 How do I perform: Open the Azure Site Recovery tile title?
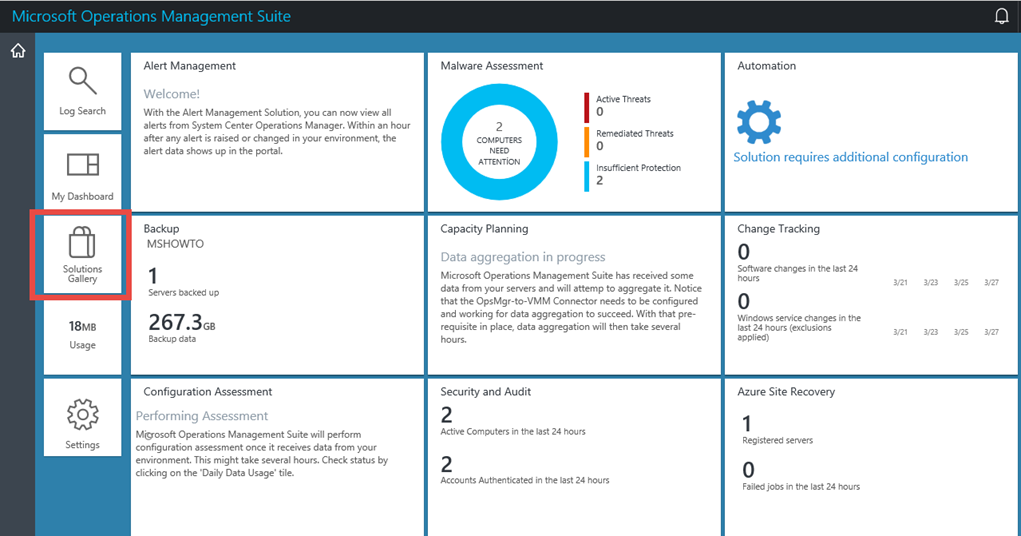click(x=786, y=391)
